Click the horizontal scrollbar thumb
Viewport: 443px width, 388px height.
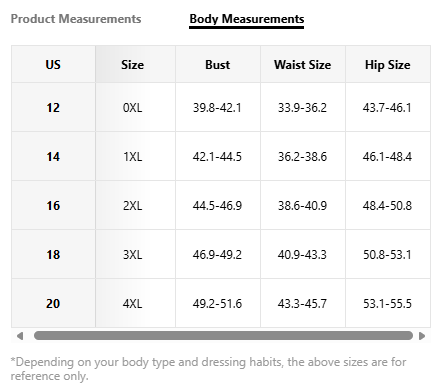[223, 336]
